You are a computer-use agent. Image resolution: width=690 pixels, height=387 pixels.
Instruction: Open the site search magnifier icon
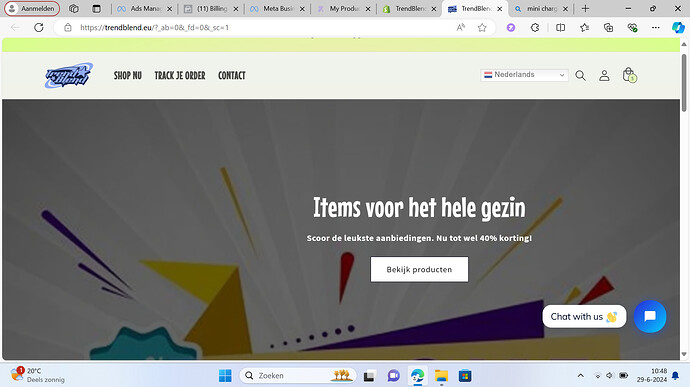click(580, 76)
